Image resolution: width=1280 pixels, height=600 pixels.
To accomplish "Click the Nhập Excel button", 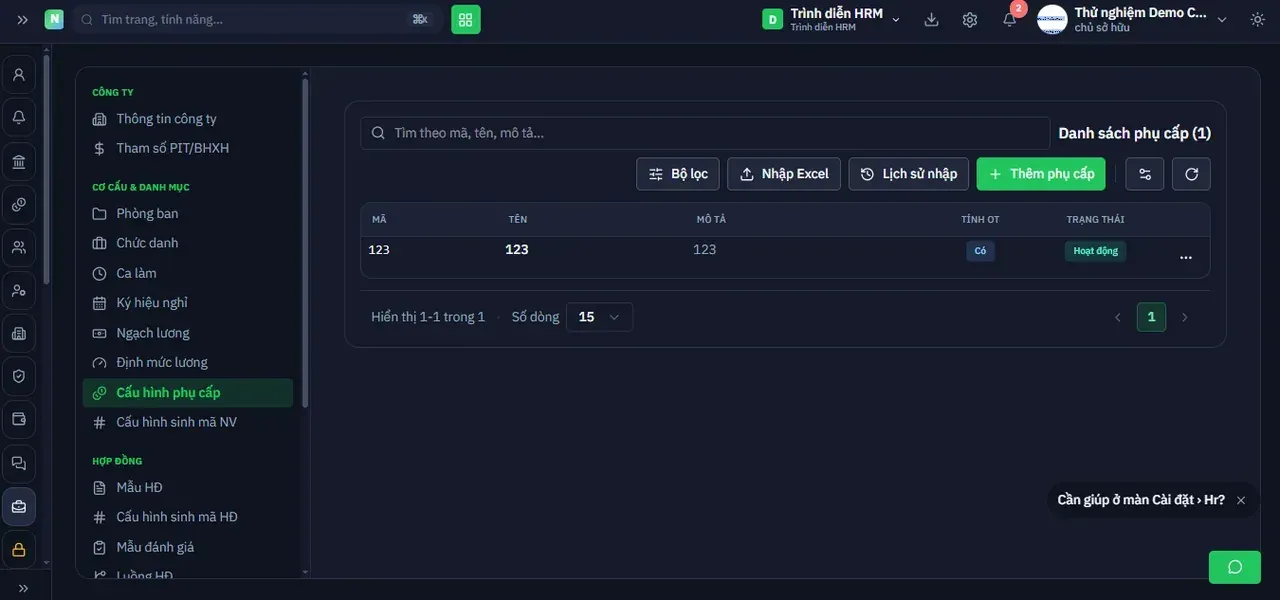I will (x=784, y=174).
